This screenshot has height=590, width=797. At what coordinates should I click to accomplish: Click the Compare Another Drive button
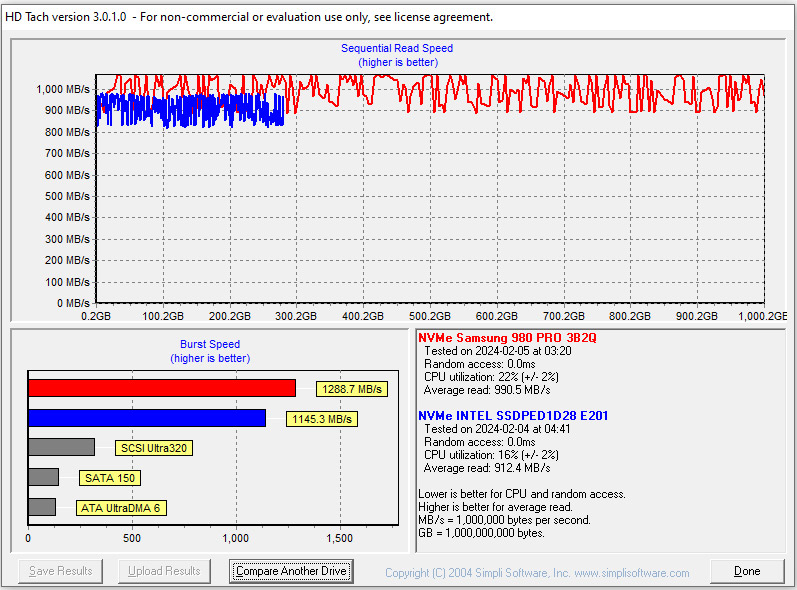click(290, 571)
